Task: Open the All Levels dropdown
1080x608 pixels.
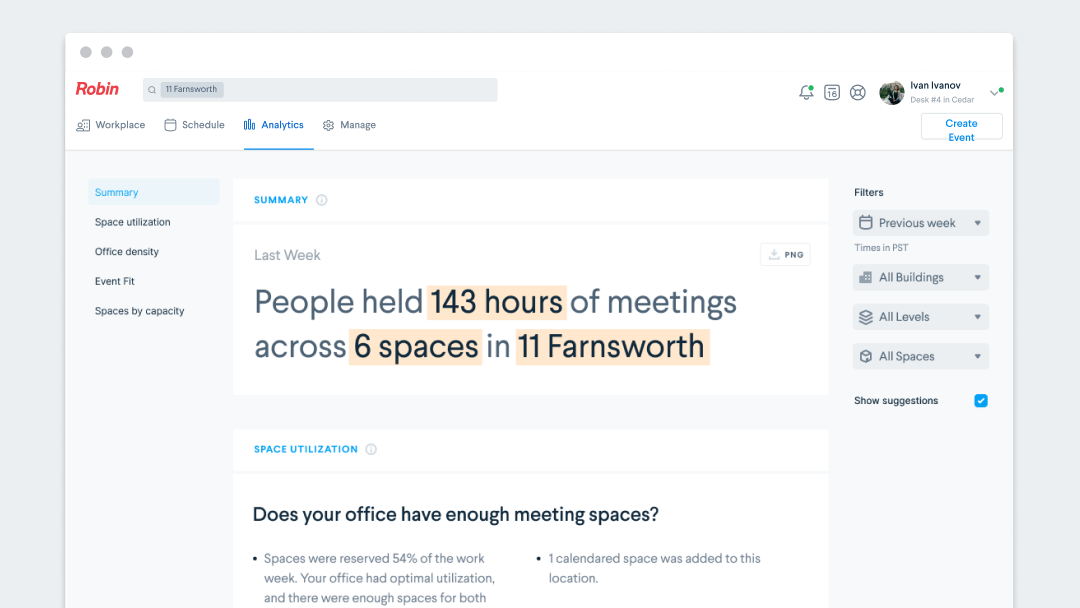Action: [921, 317]
